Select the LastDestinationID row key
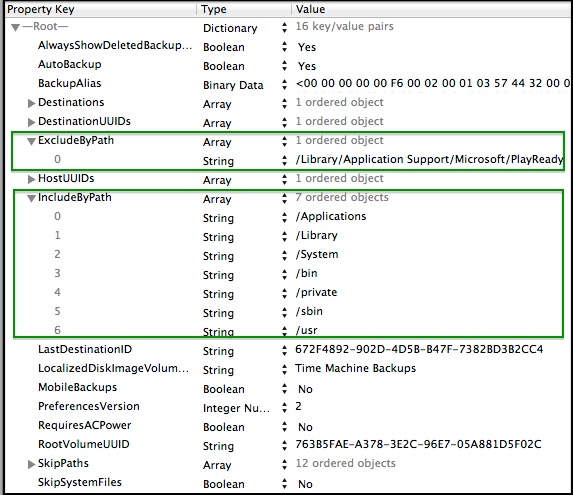 85,349
